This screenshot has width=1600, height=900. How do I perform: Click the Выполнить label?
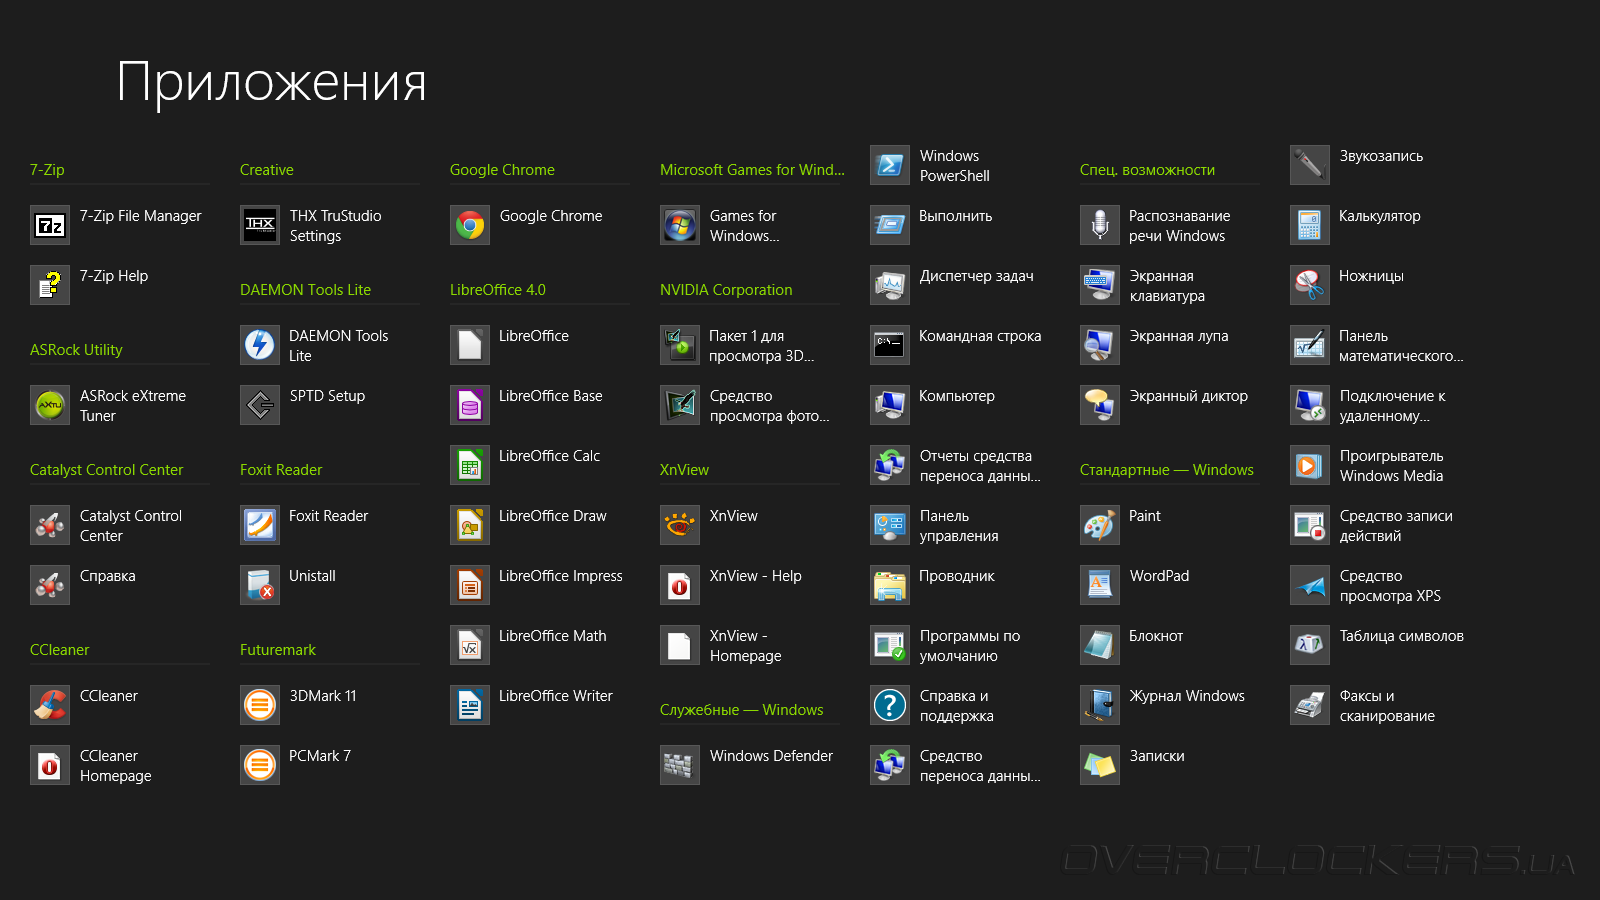coord(956,216)
